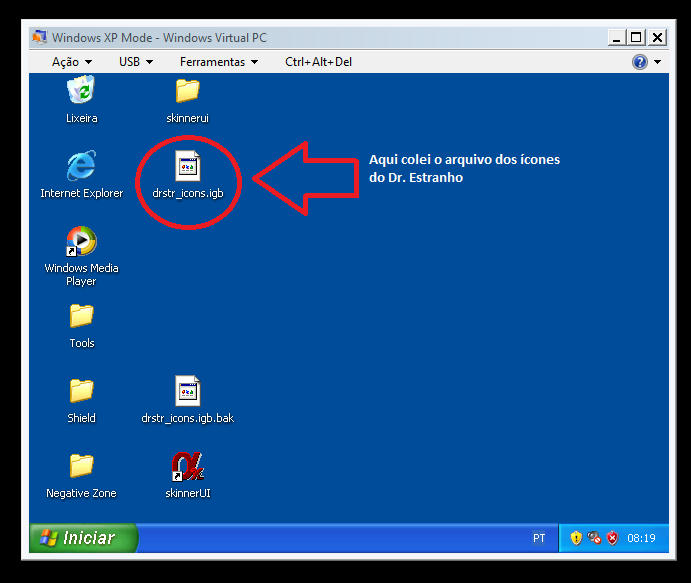Minimize the Windows XP Mode window
This screenshot has height=583, width=691.
click(x=617, y=37)
